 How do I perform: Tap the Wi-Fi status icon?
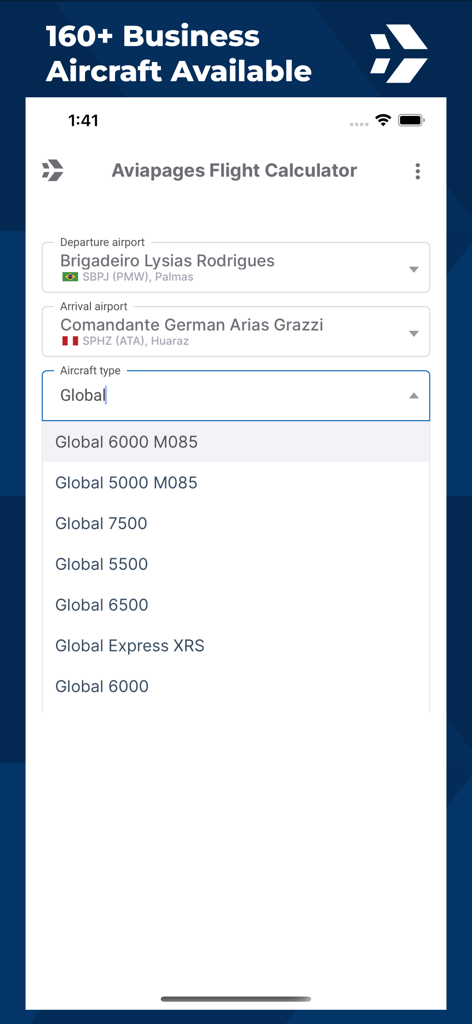(x=383, y=120)
